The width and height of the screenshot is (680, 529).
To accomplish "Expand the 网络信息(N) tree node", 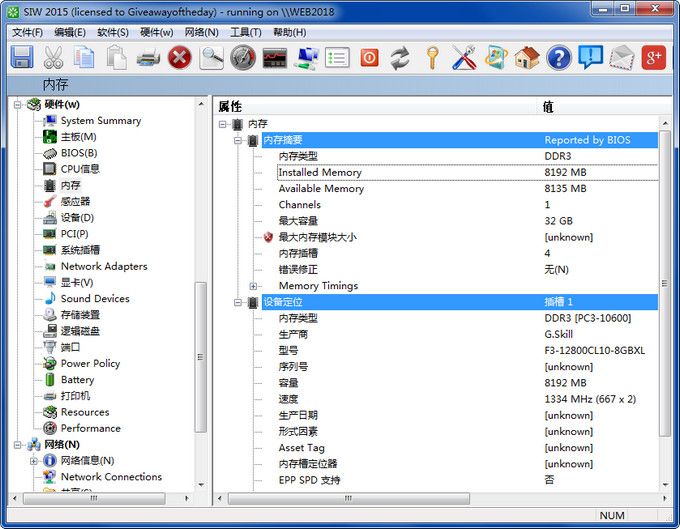I will coord(34,461).
